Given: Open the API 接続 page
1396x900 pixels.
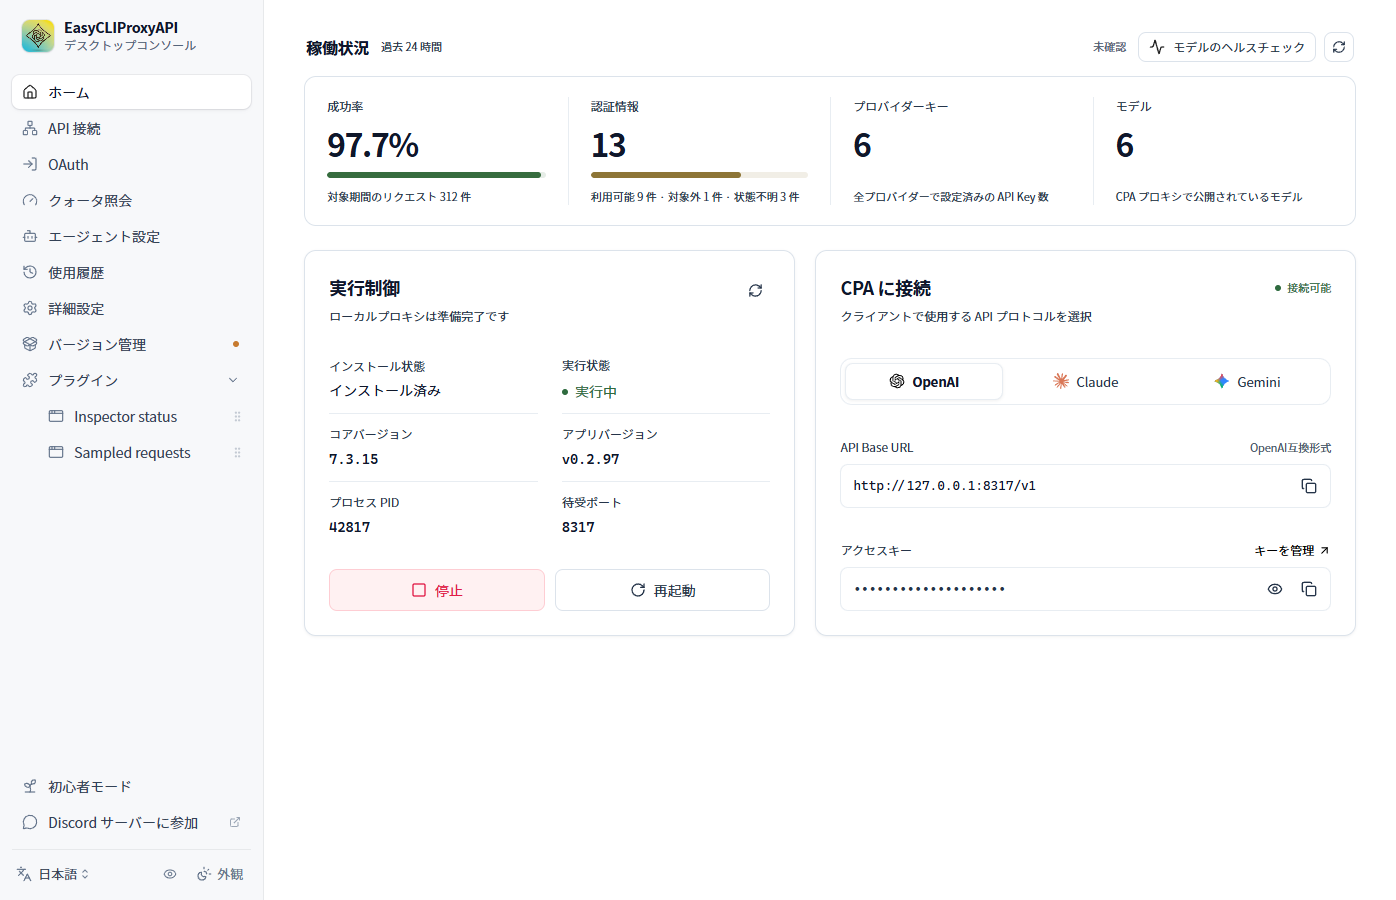Looking at the screenshot, I should (131, 128).
